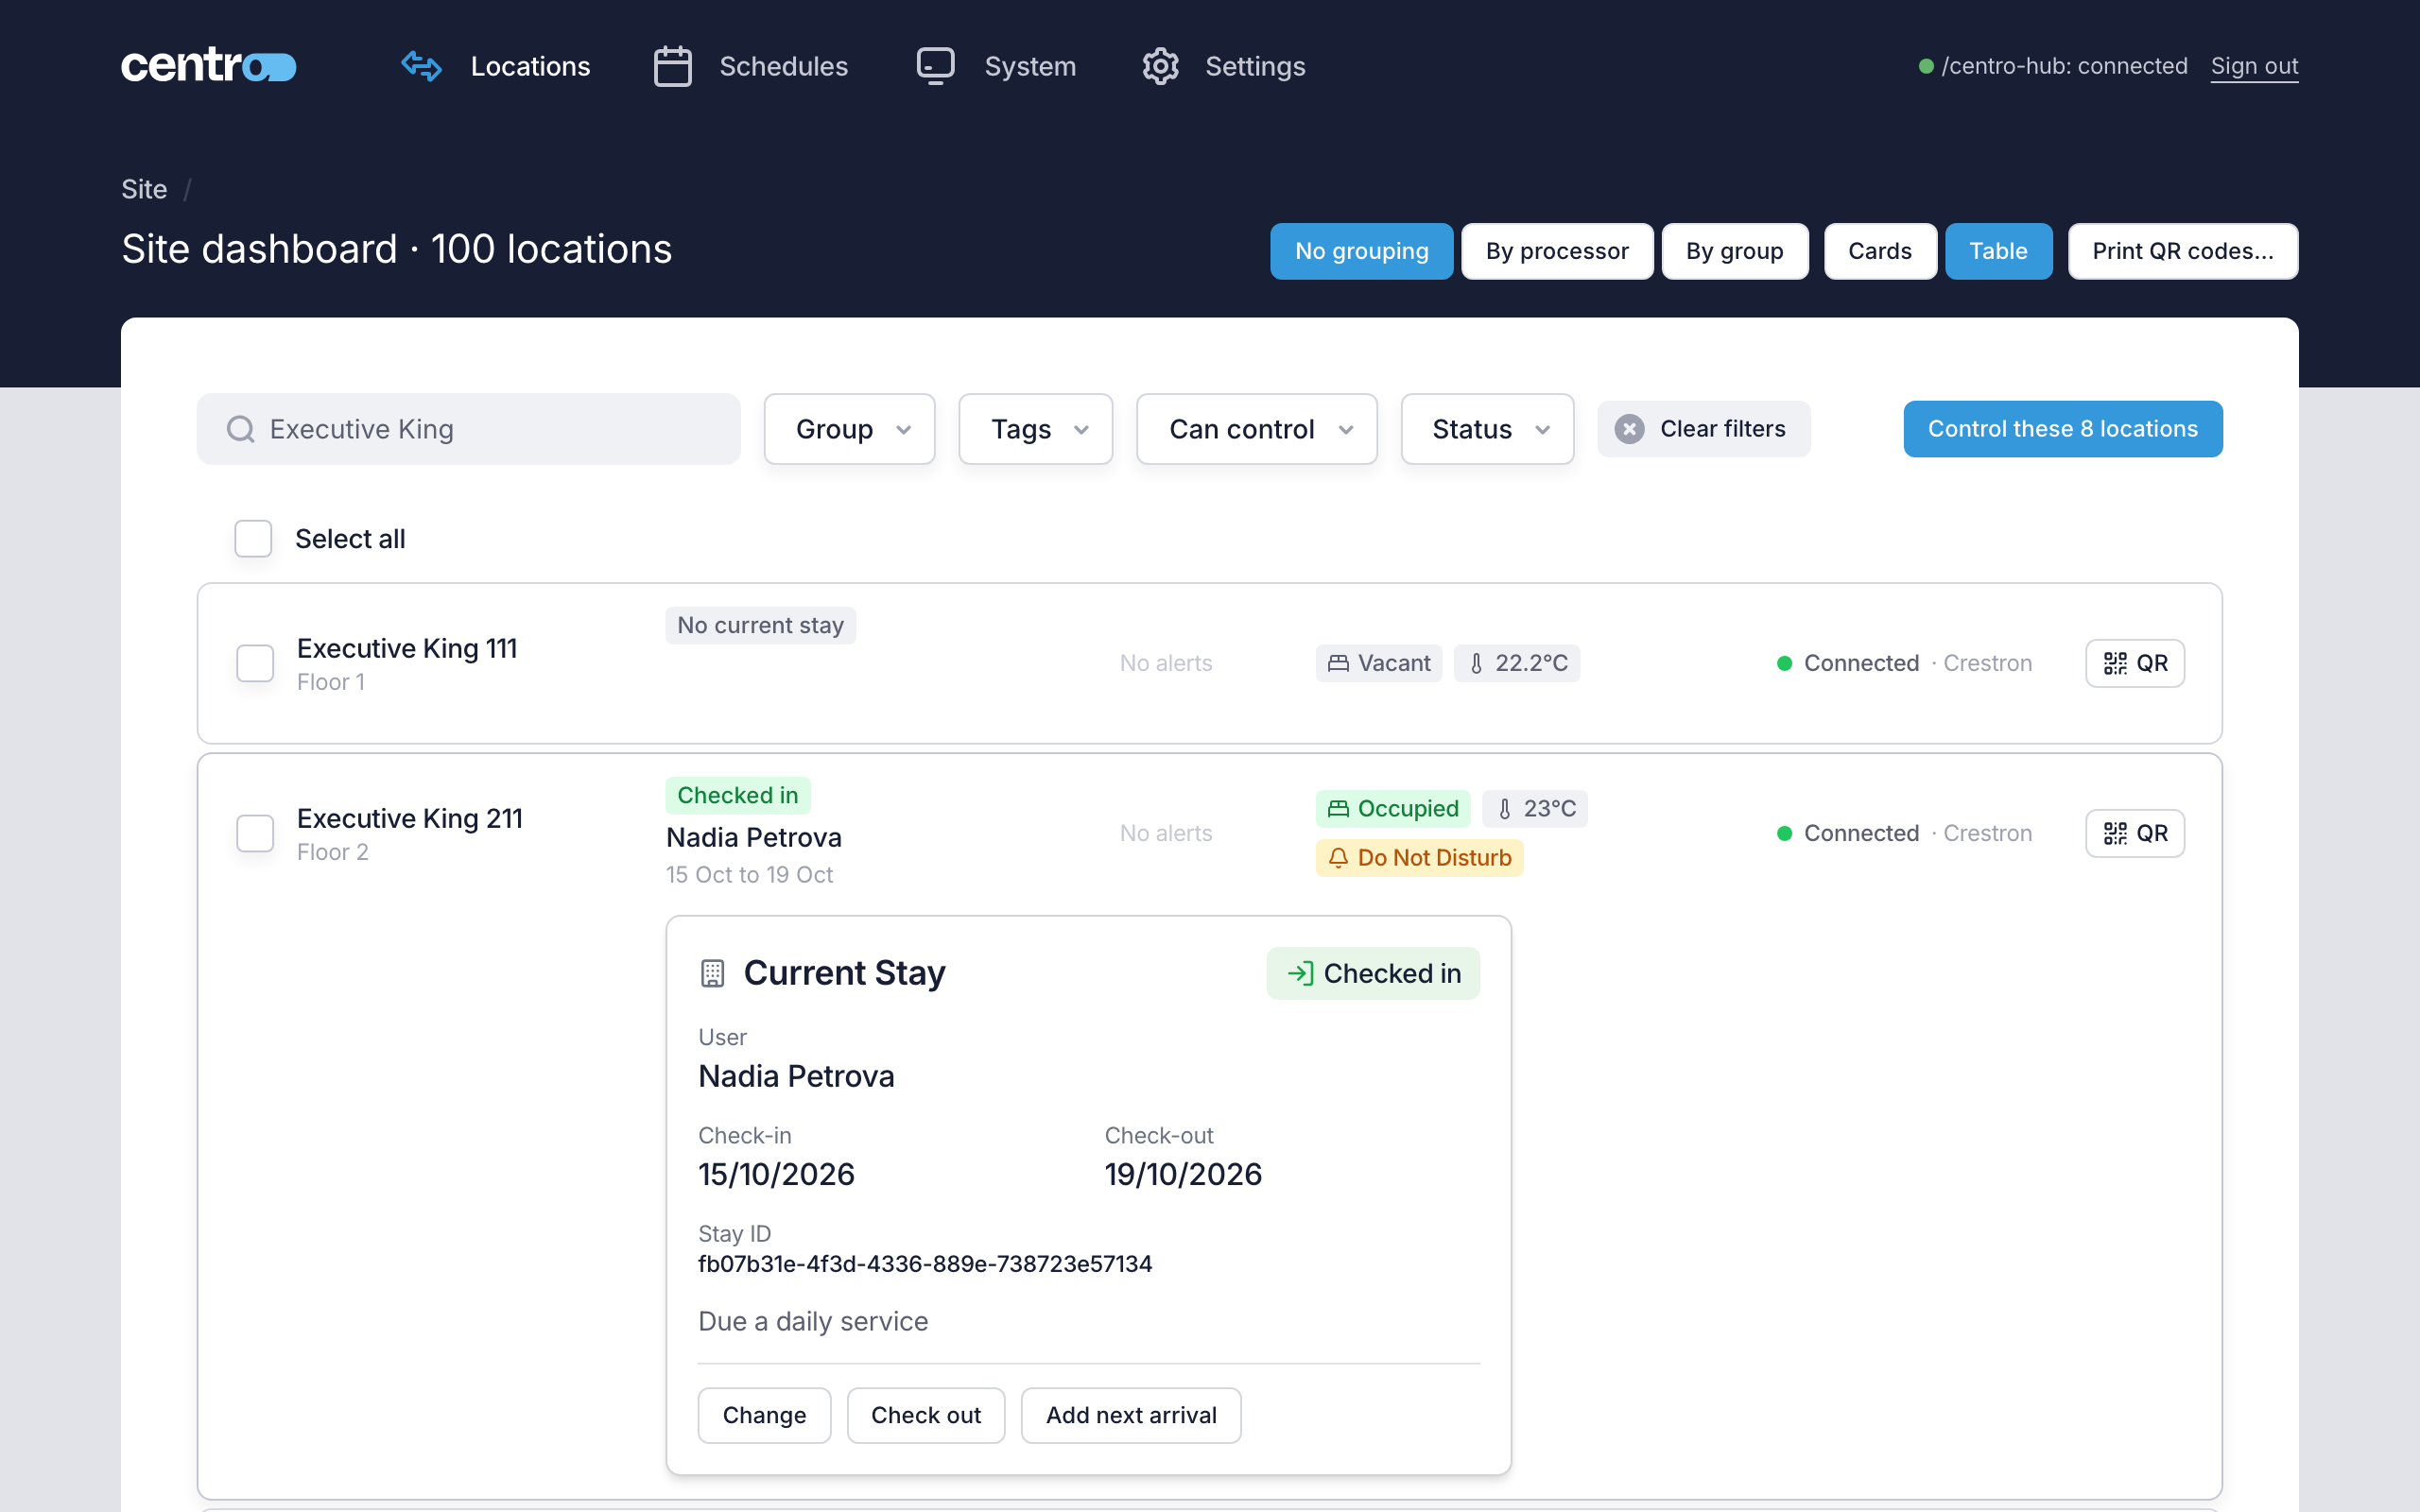Click the Sign out link
The height and width of the screenshot is (1512, 2420).
pyautogui.click(x=2254, y=66)
